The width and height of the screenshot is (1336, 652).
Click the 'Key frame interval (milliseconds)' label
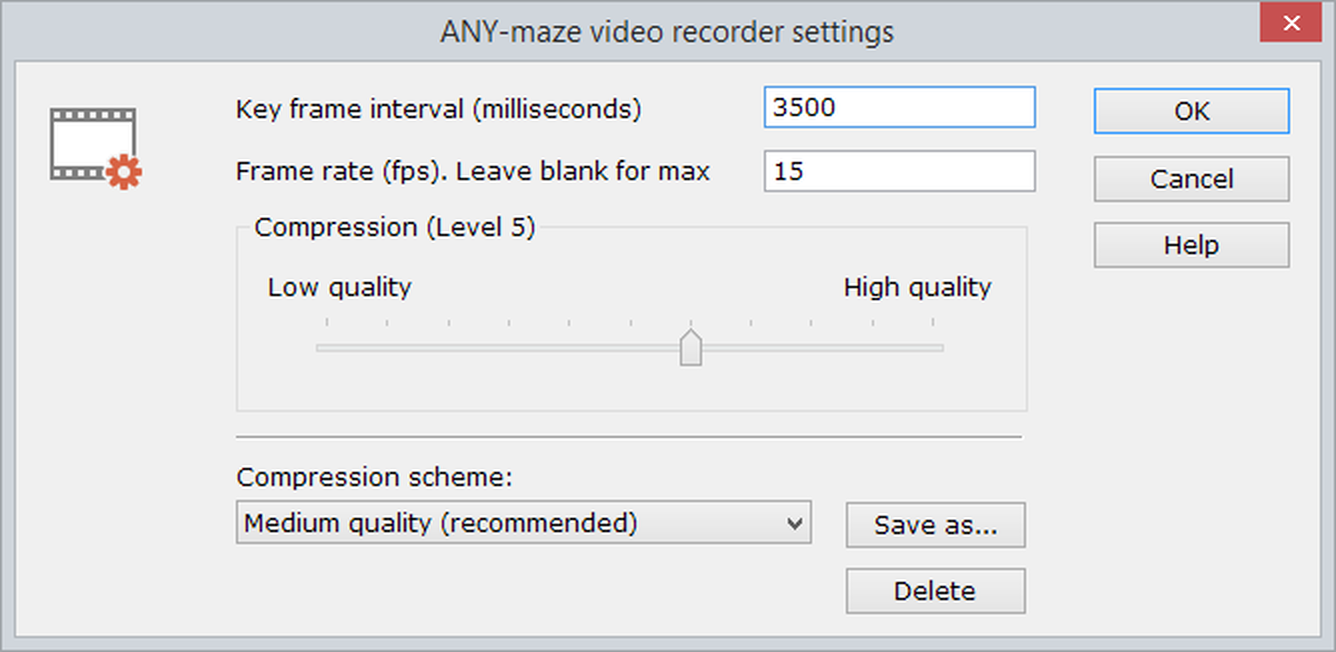pos(438,109)
